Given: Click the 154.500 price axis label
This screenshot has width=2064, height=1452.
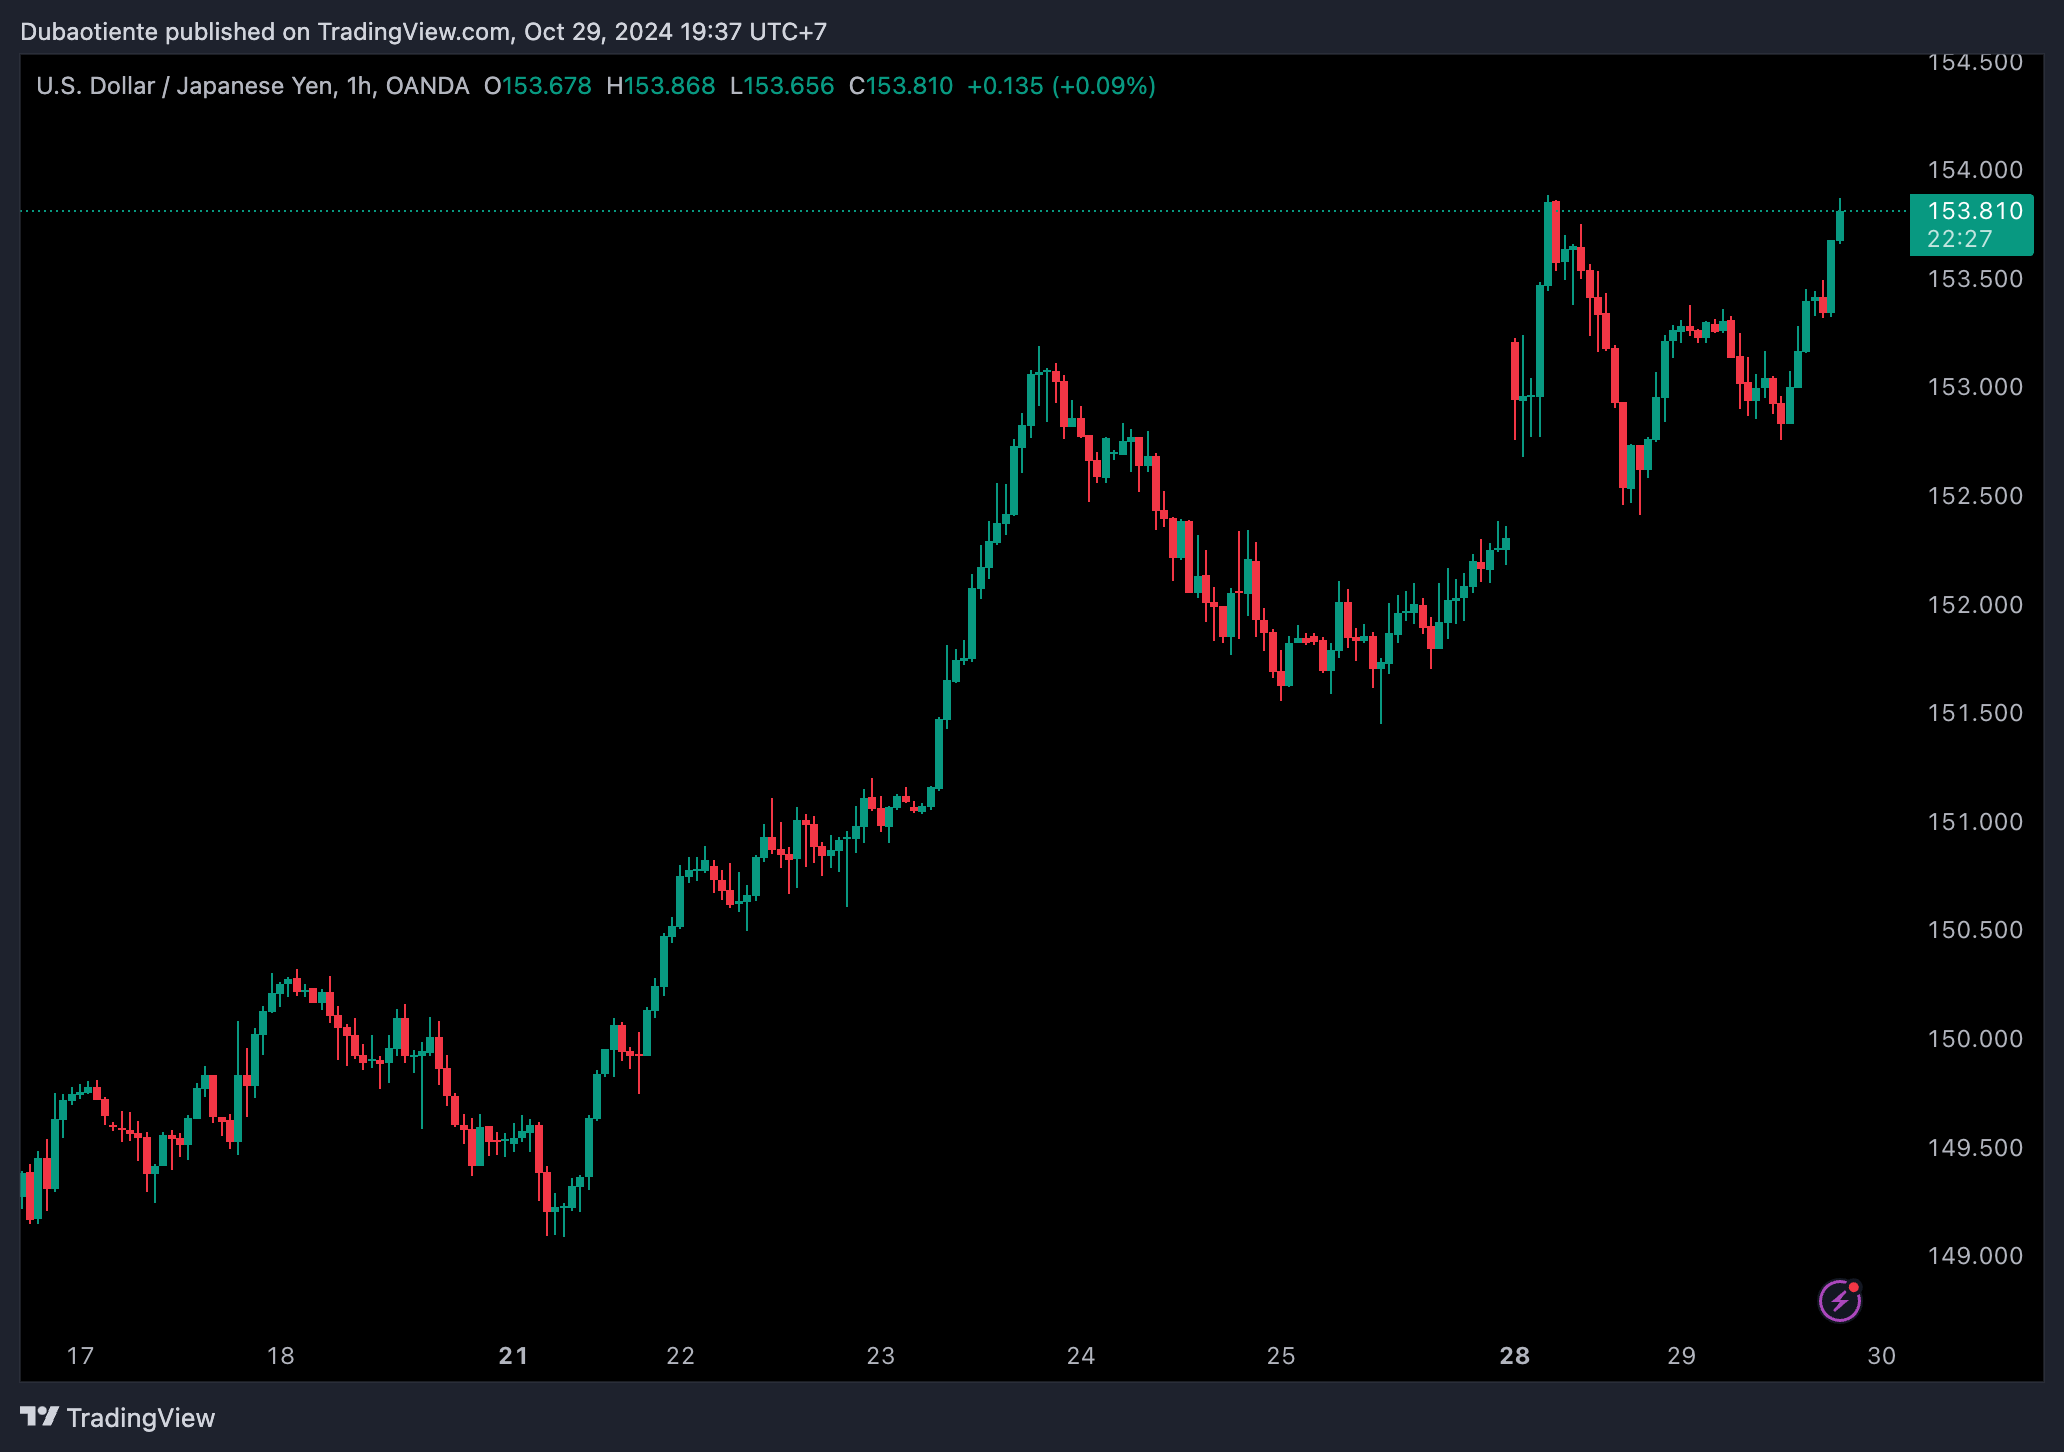Looking at the screenshot, I should click(1974, 63).
